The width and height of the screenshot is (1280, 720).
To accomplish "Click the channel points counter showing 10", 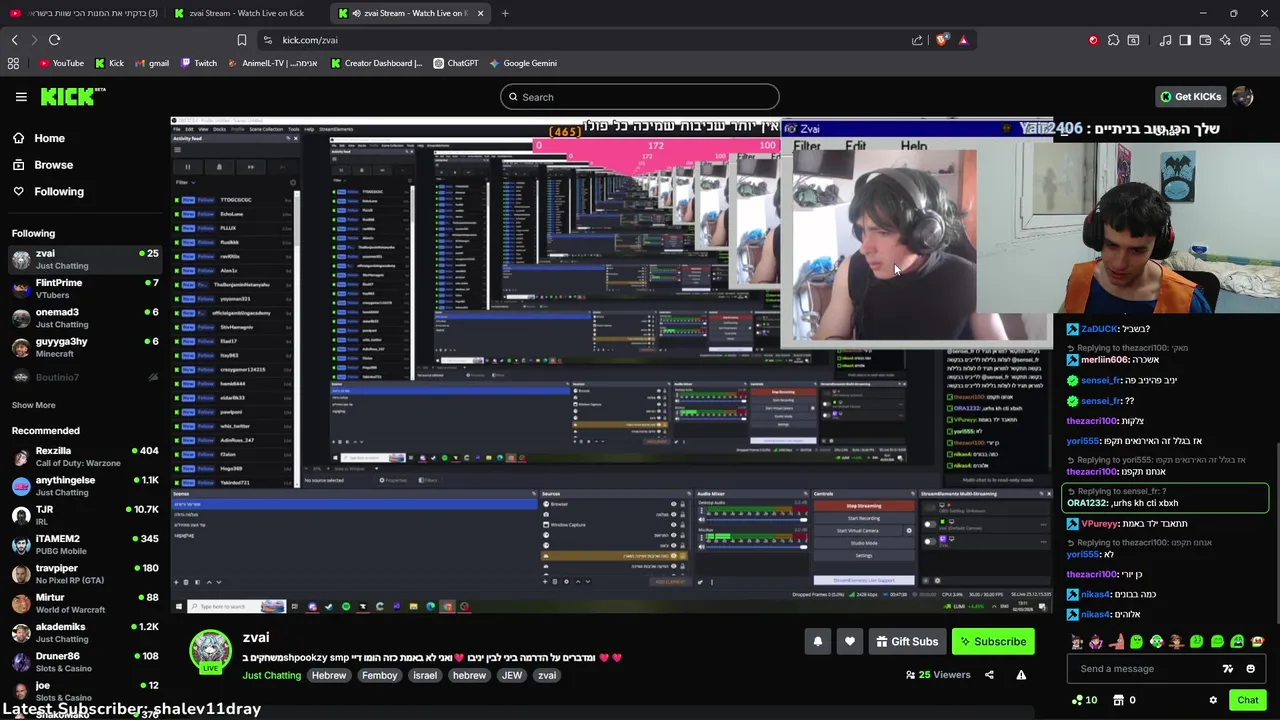I will 1084,700.
